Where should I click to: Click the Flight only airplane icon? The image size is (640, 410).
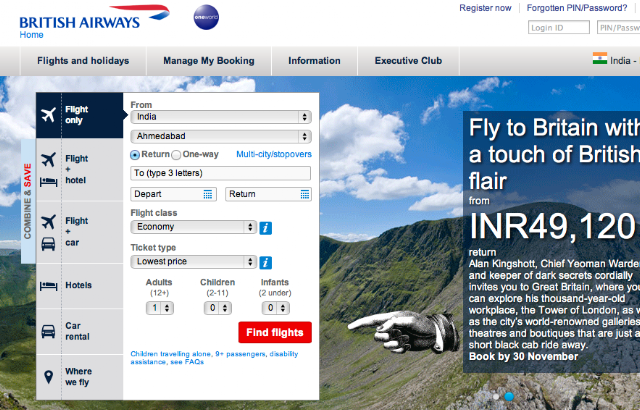tap(49, 115)
